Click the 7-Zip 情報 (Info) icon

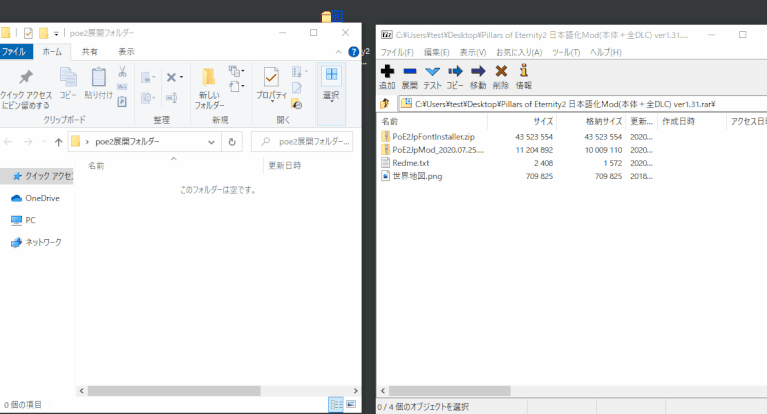(x=523, y=71)
